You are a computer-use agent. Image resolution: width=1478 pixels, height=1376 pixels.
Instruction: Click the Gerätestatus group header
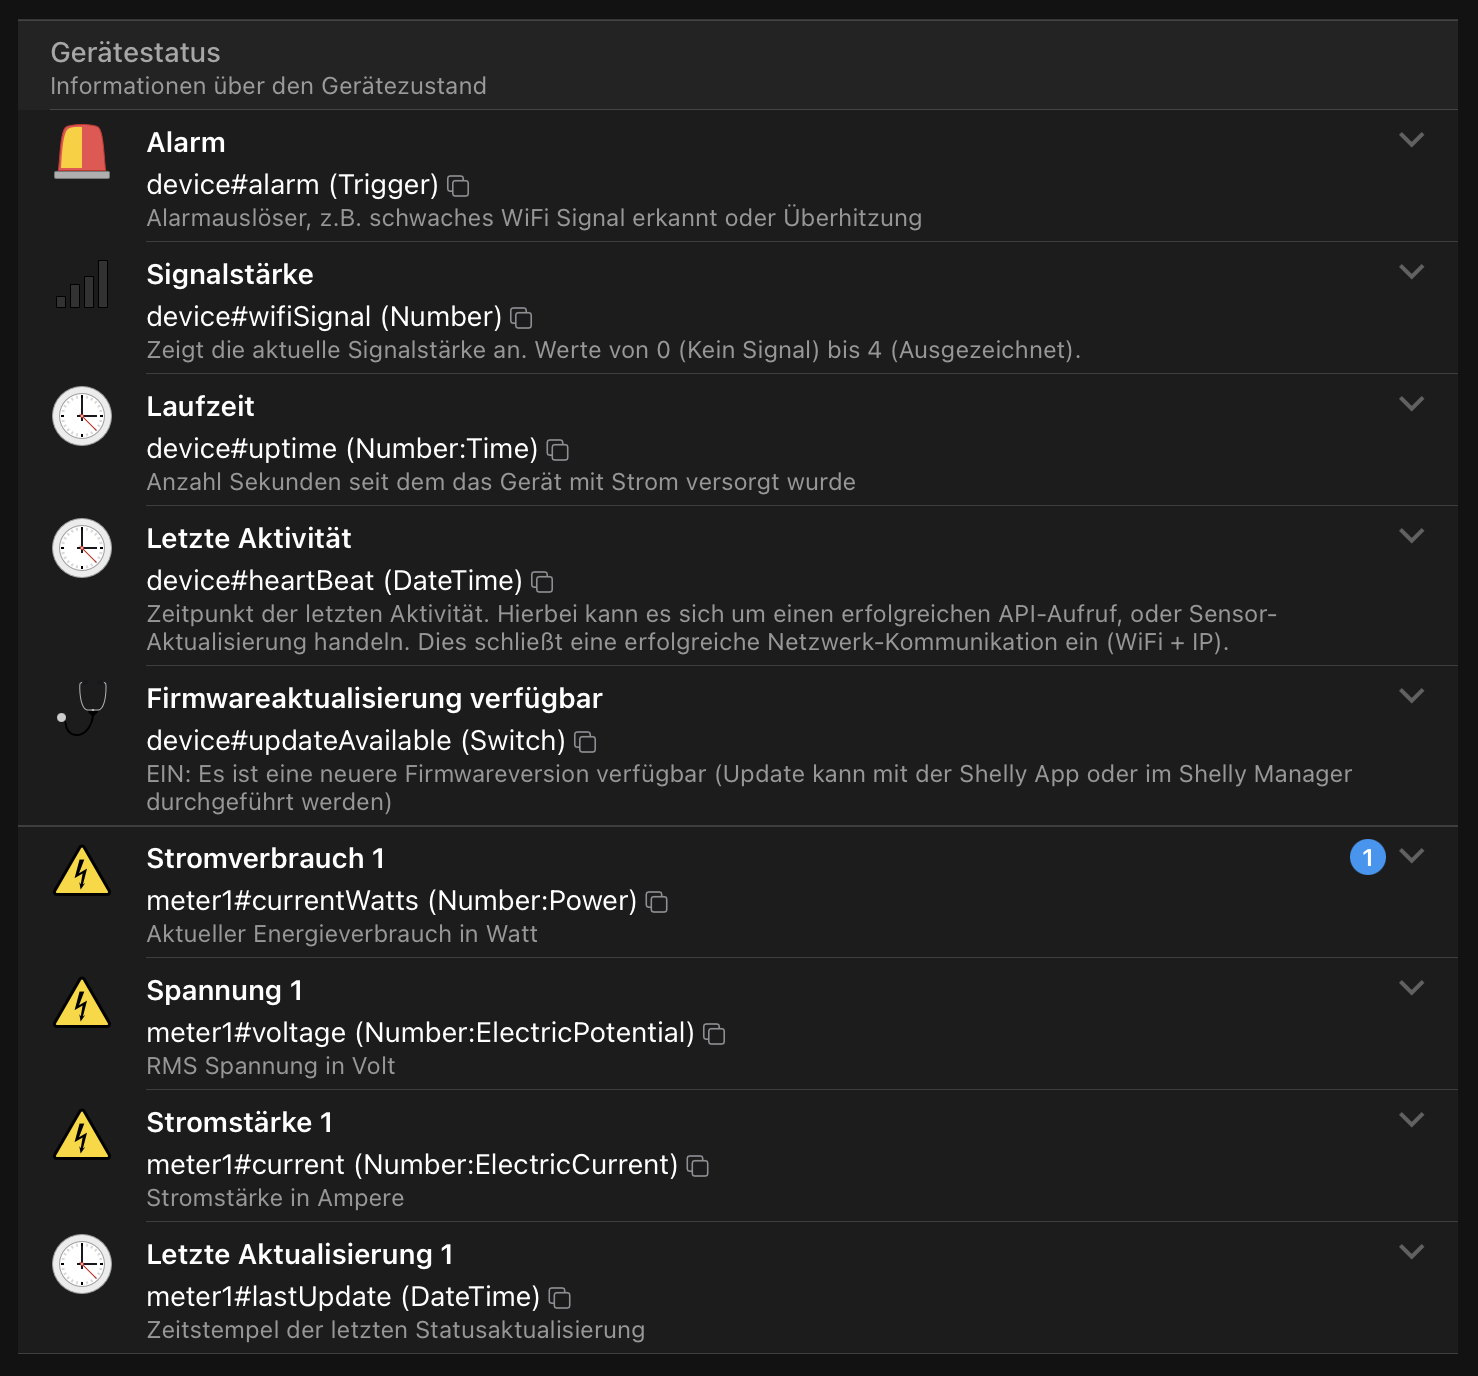point(136,53)
